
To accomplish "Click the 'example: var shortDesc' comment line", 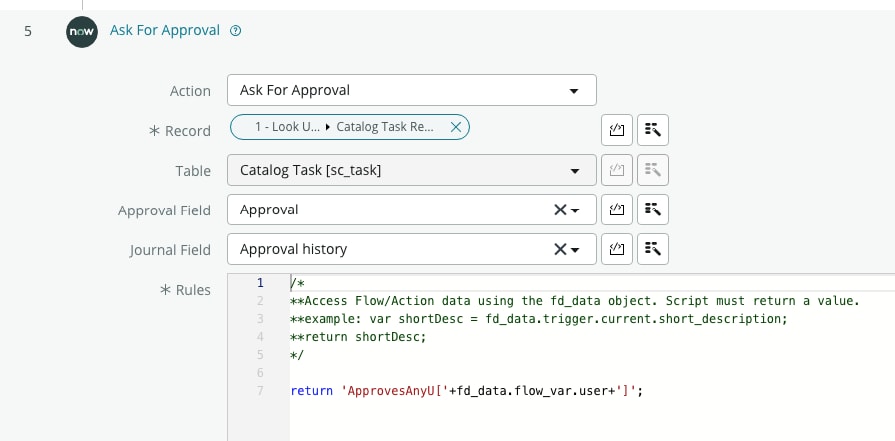I will 539,319.
